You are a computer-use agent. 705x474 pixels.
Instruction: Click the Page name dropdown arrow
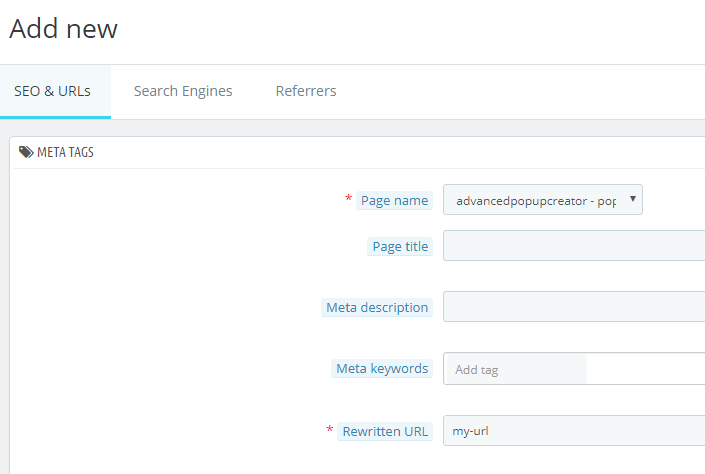(633, 199)
